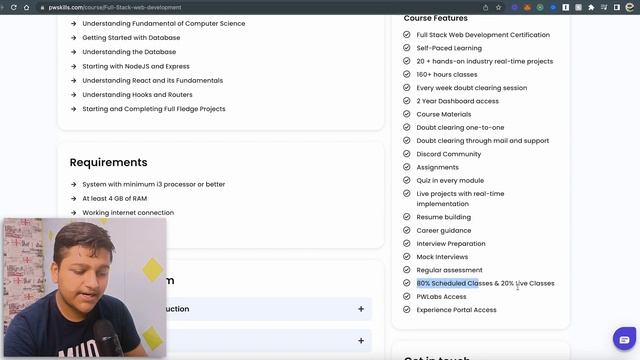Viewport: 640px width, 360px height.
Task: Click 'Understanding React and its Fundamentals' item
Action: pos(153,80)
